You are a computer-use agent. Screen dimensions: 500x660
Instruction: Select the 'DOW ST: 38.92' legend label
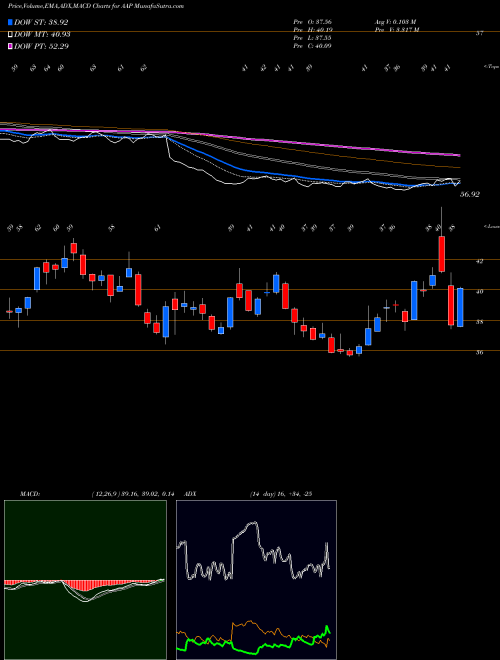(x=41, y=23)
